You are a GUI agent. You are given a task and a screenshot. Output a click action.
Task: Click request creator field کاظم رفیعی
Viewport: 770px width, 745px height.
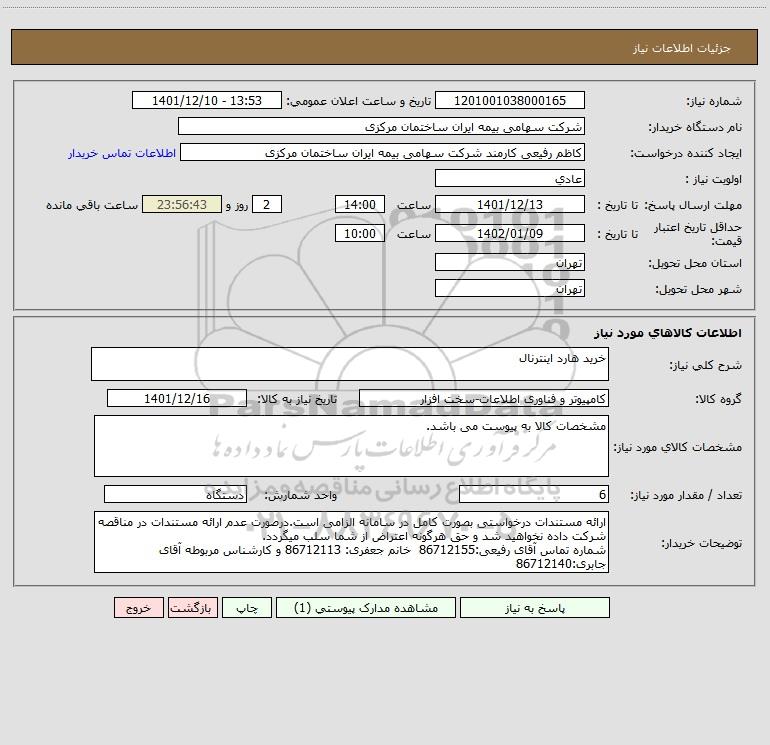click(382, 152)
